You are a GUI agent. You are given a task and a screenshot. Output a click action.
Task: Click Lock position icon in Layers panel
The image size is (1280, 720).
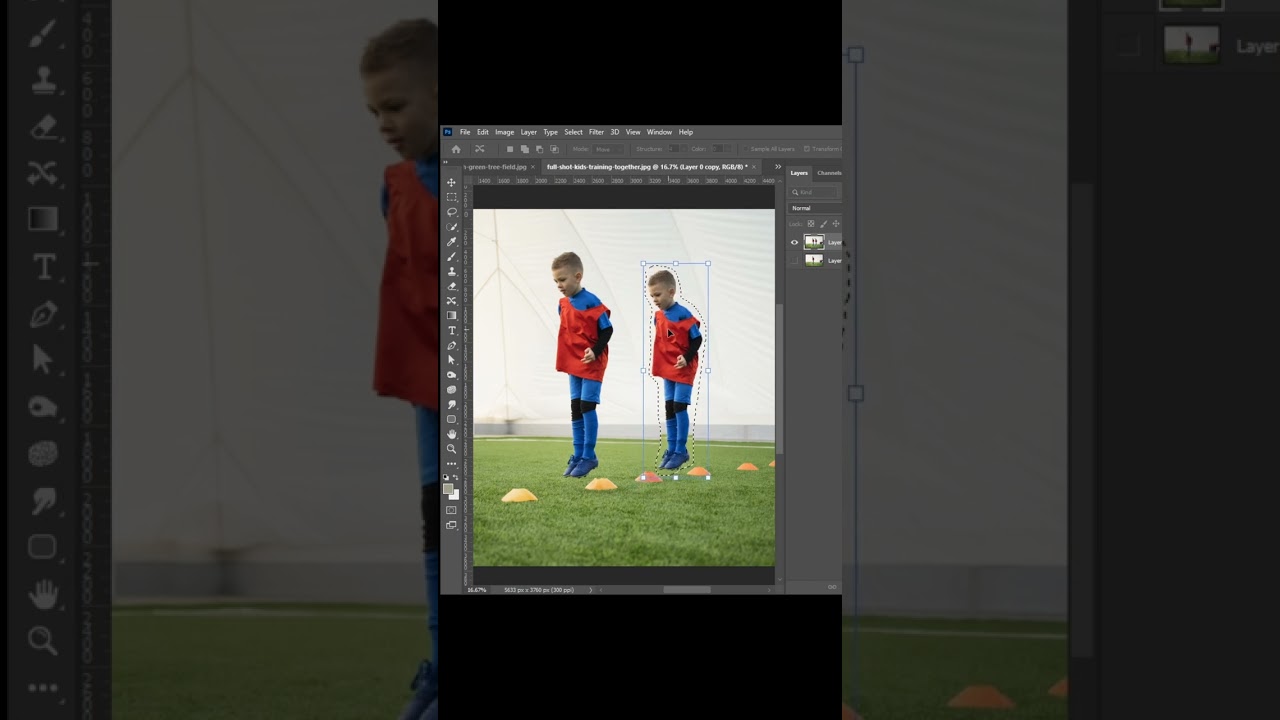coord(836,224)
